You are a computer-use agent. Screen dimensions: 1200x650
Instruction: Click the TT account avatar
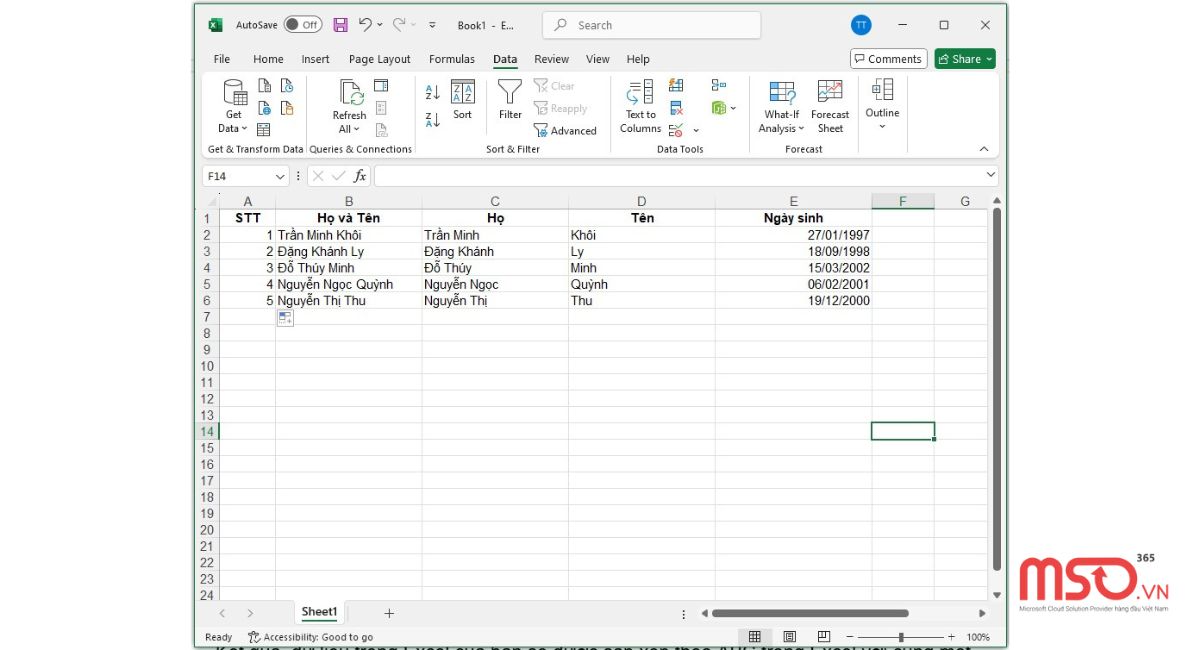[861, 25]
